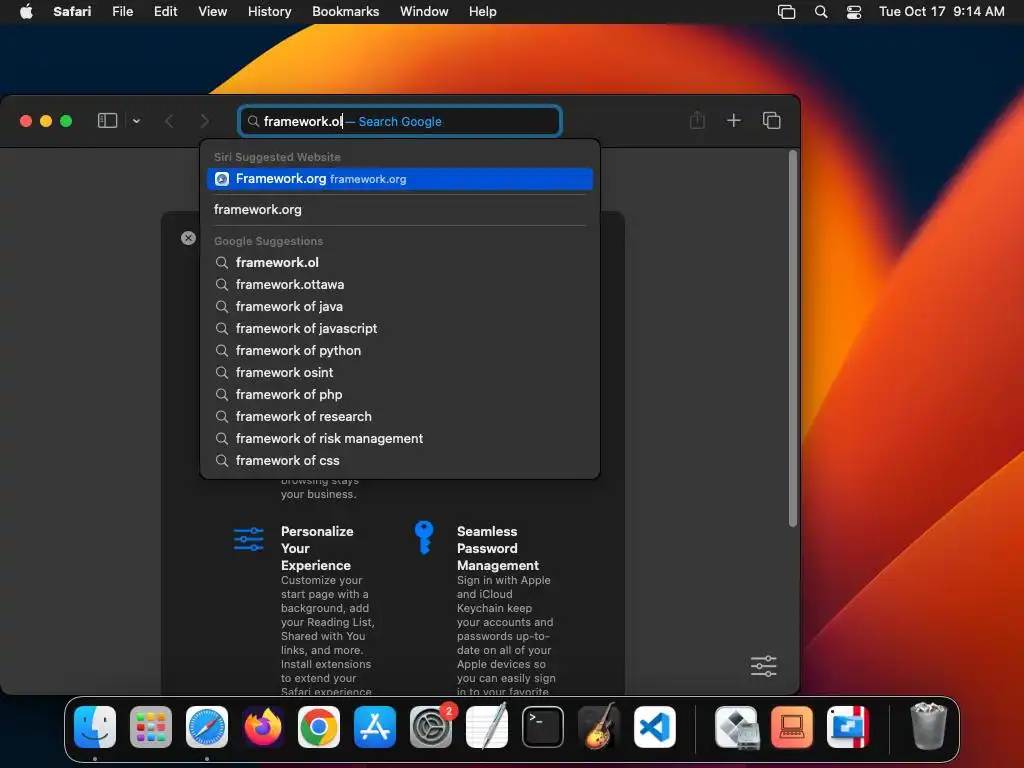Launch Visual Studio Code from the Dock
Viewport: 1024px width, 768px height.
(x=655, y=727)
